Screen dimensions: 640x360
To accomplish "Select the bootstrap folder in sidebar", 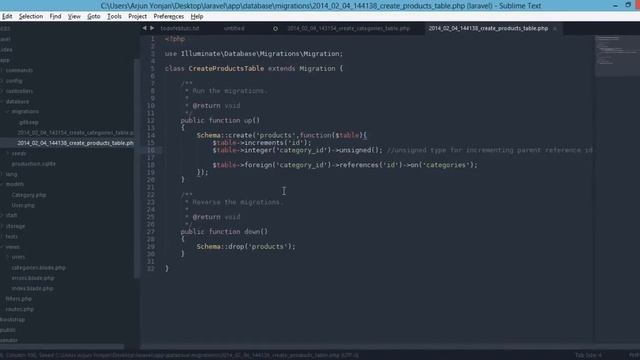I will [x=13, y=320].
